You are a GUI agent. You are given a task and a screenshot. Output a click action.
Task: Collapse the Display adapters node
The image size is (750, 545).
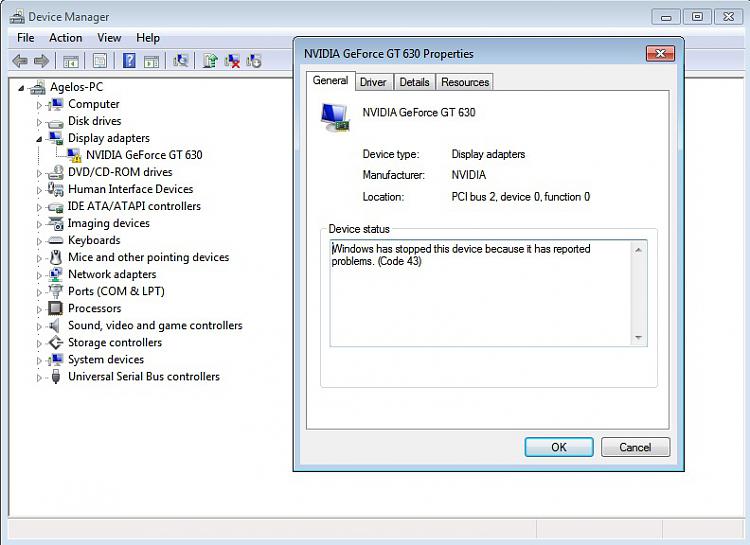pos(39,139)
